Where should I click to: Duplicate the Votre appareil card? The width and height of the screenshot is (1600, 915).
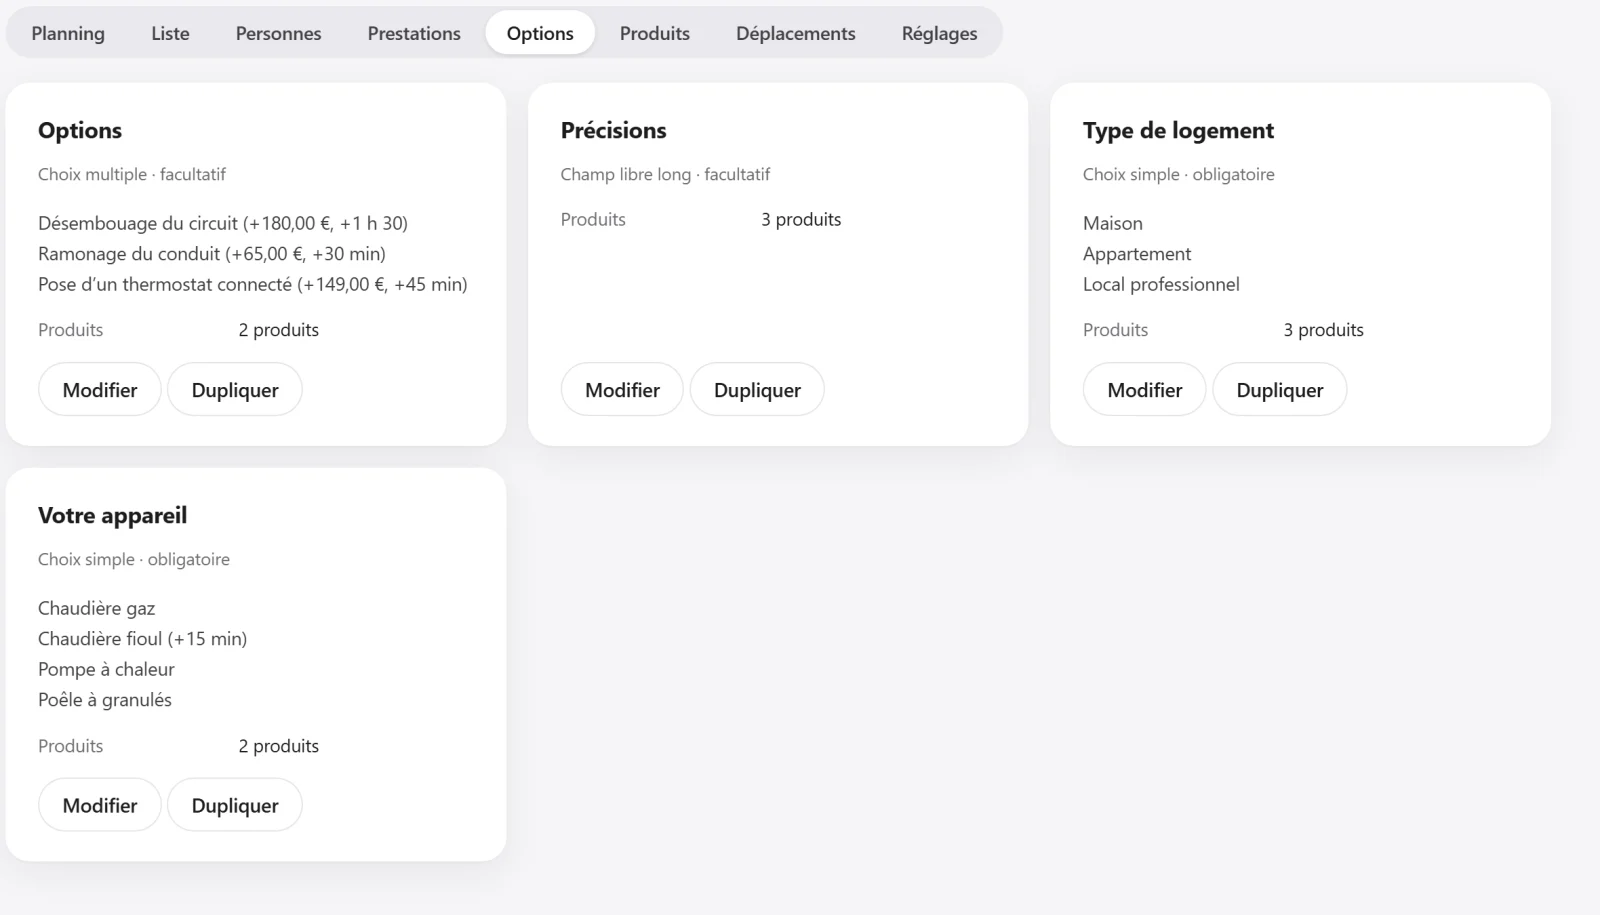point(235,805)
